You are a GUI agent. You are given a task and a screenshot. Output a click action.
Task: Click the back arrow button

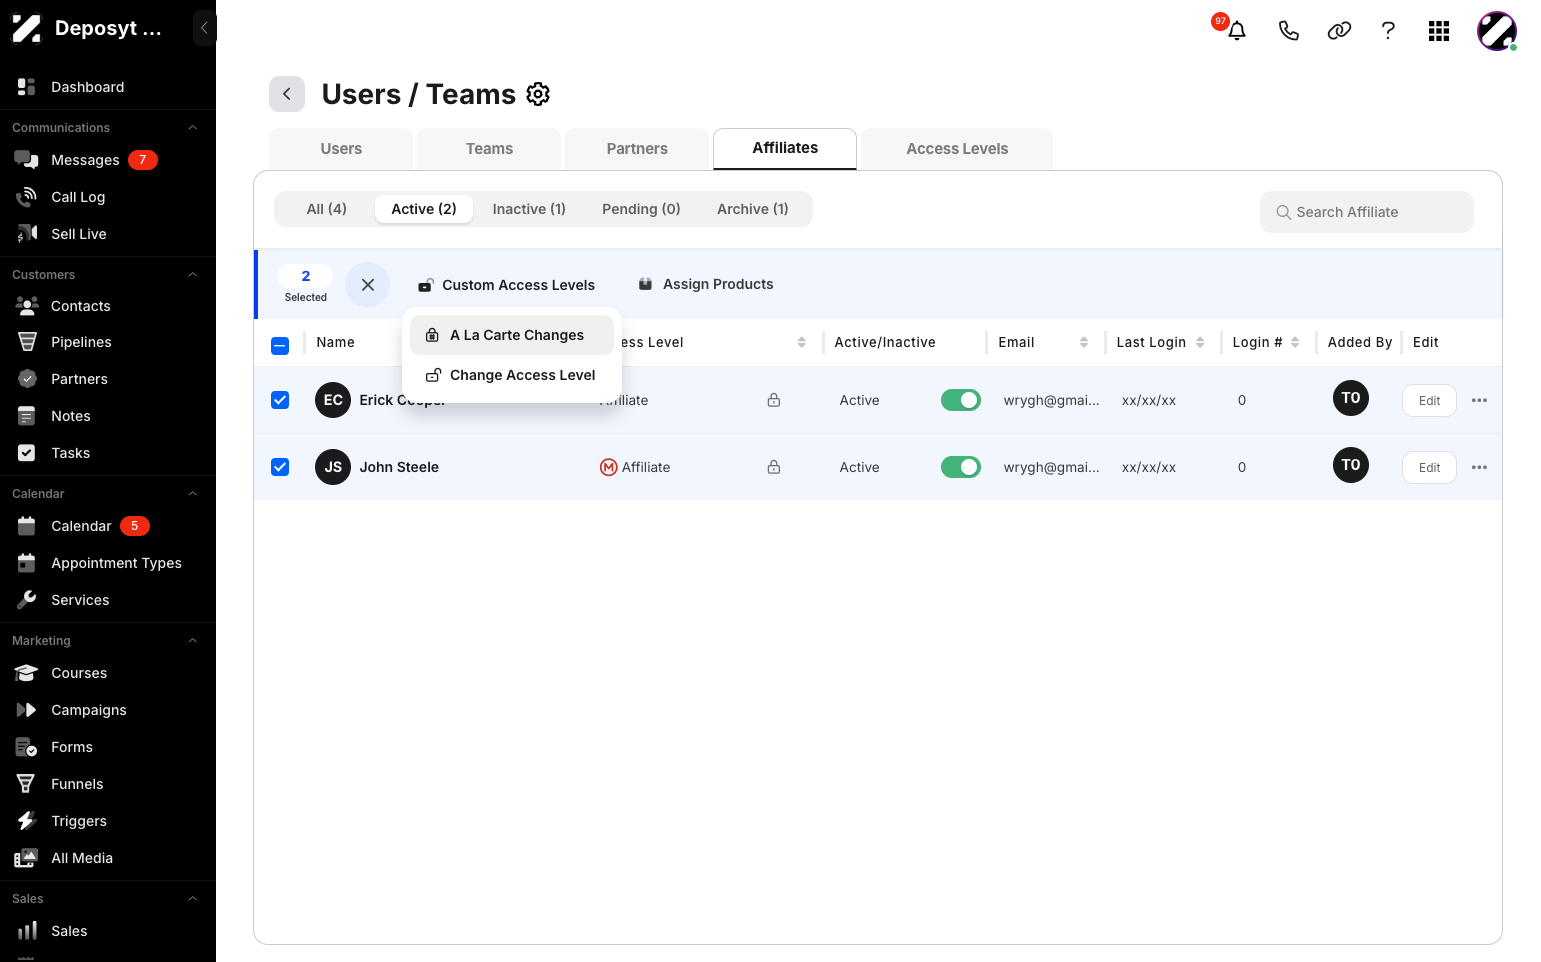pyautogui.click(x=287, y=94)
